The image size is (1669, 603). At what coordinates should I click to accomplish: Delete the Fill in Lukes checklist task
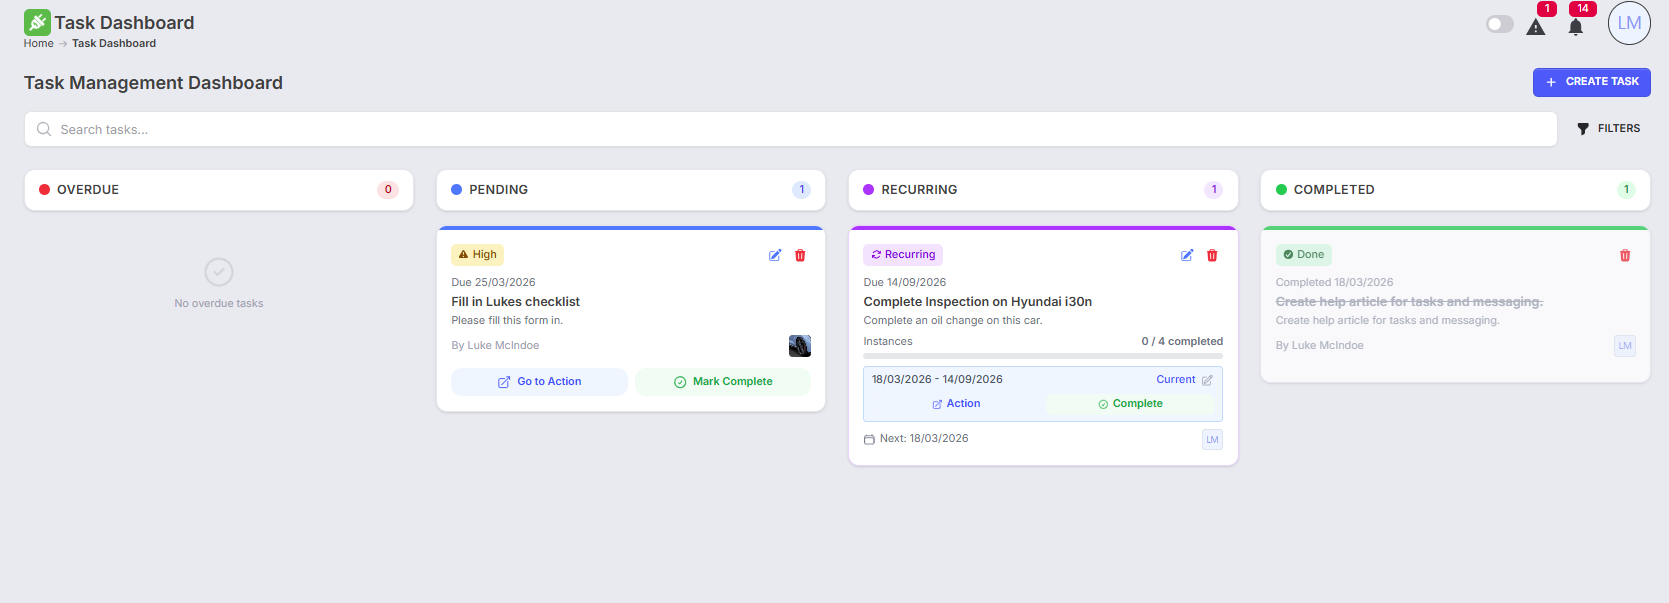coord(800,255)
